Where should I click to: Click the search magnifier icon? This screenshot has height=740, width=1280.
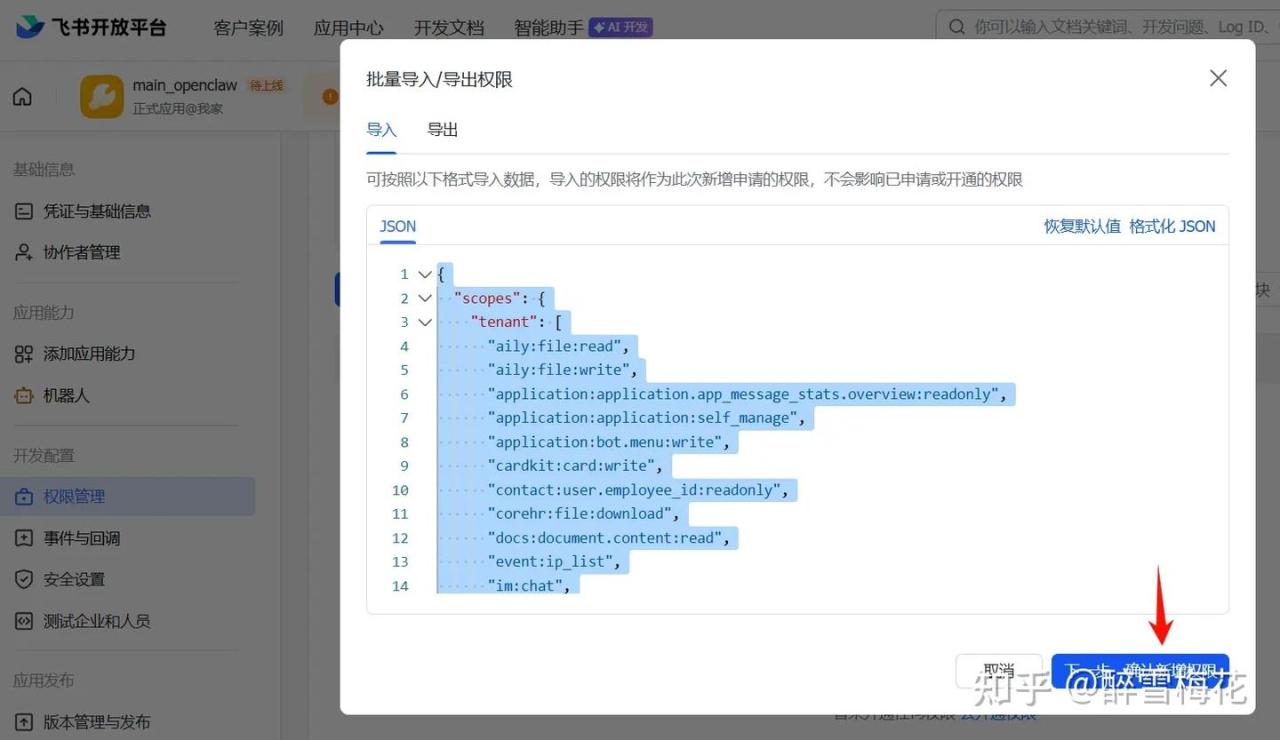[957, 27]
